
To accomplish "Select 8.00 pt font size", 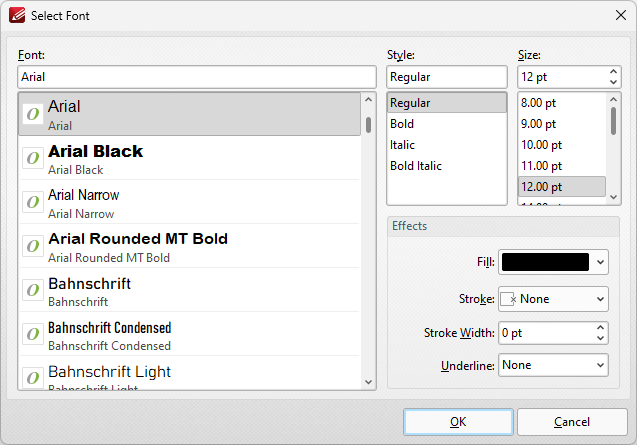I will point(562,103).
